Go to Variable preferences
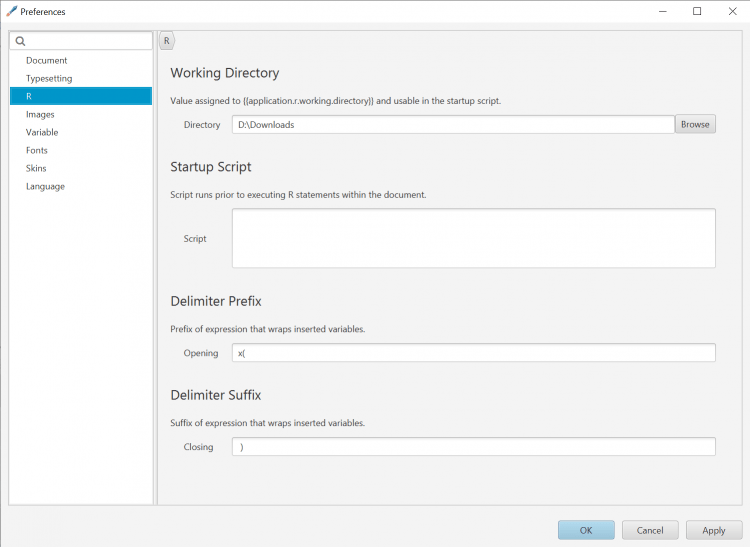This screenshot has height=547, width=750. click(42, 132)
